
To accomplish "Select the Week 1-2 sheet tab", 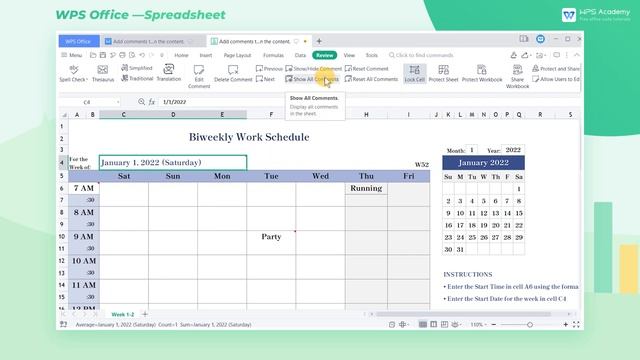I will [122, 314].
